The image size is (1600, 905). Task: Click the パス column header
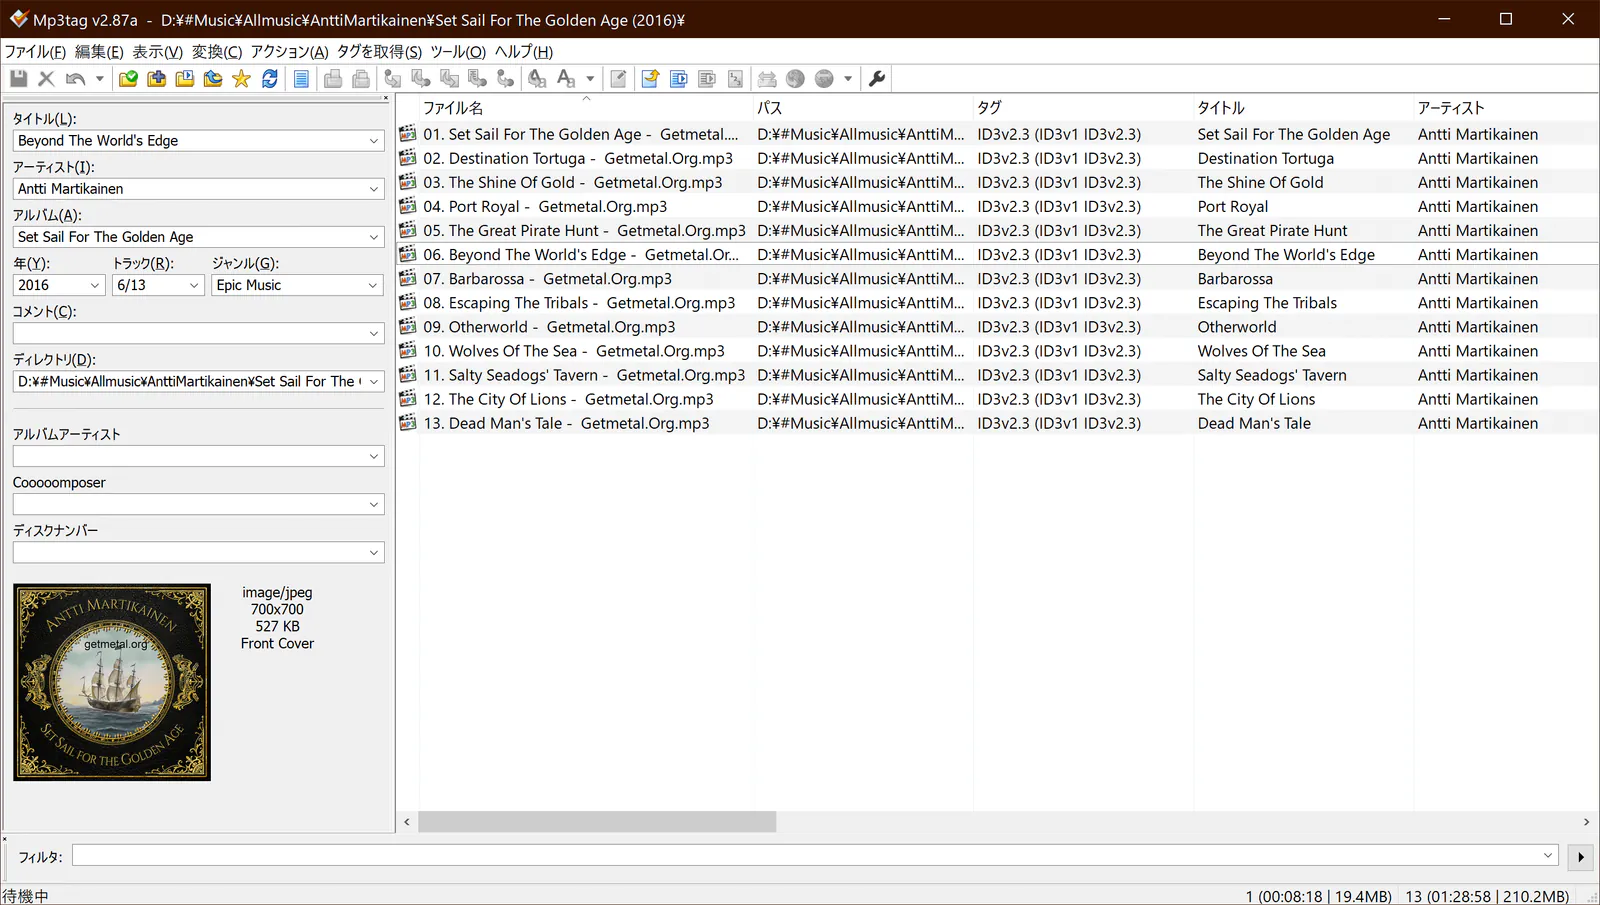(863, 108)
